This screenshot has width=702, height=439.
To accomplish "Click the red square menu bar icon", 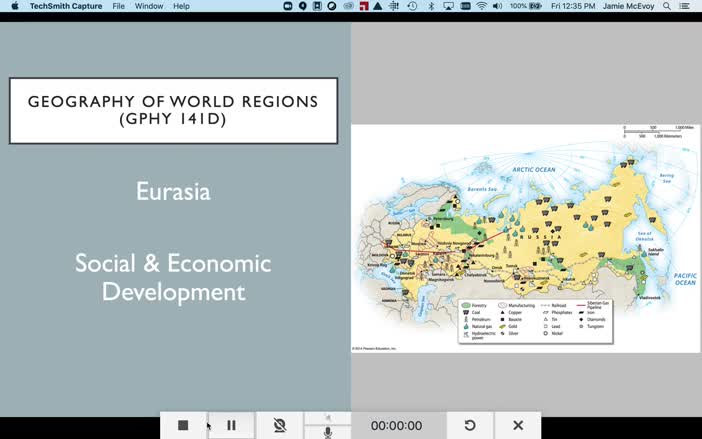I will point(364,6).
